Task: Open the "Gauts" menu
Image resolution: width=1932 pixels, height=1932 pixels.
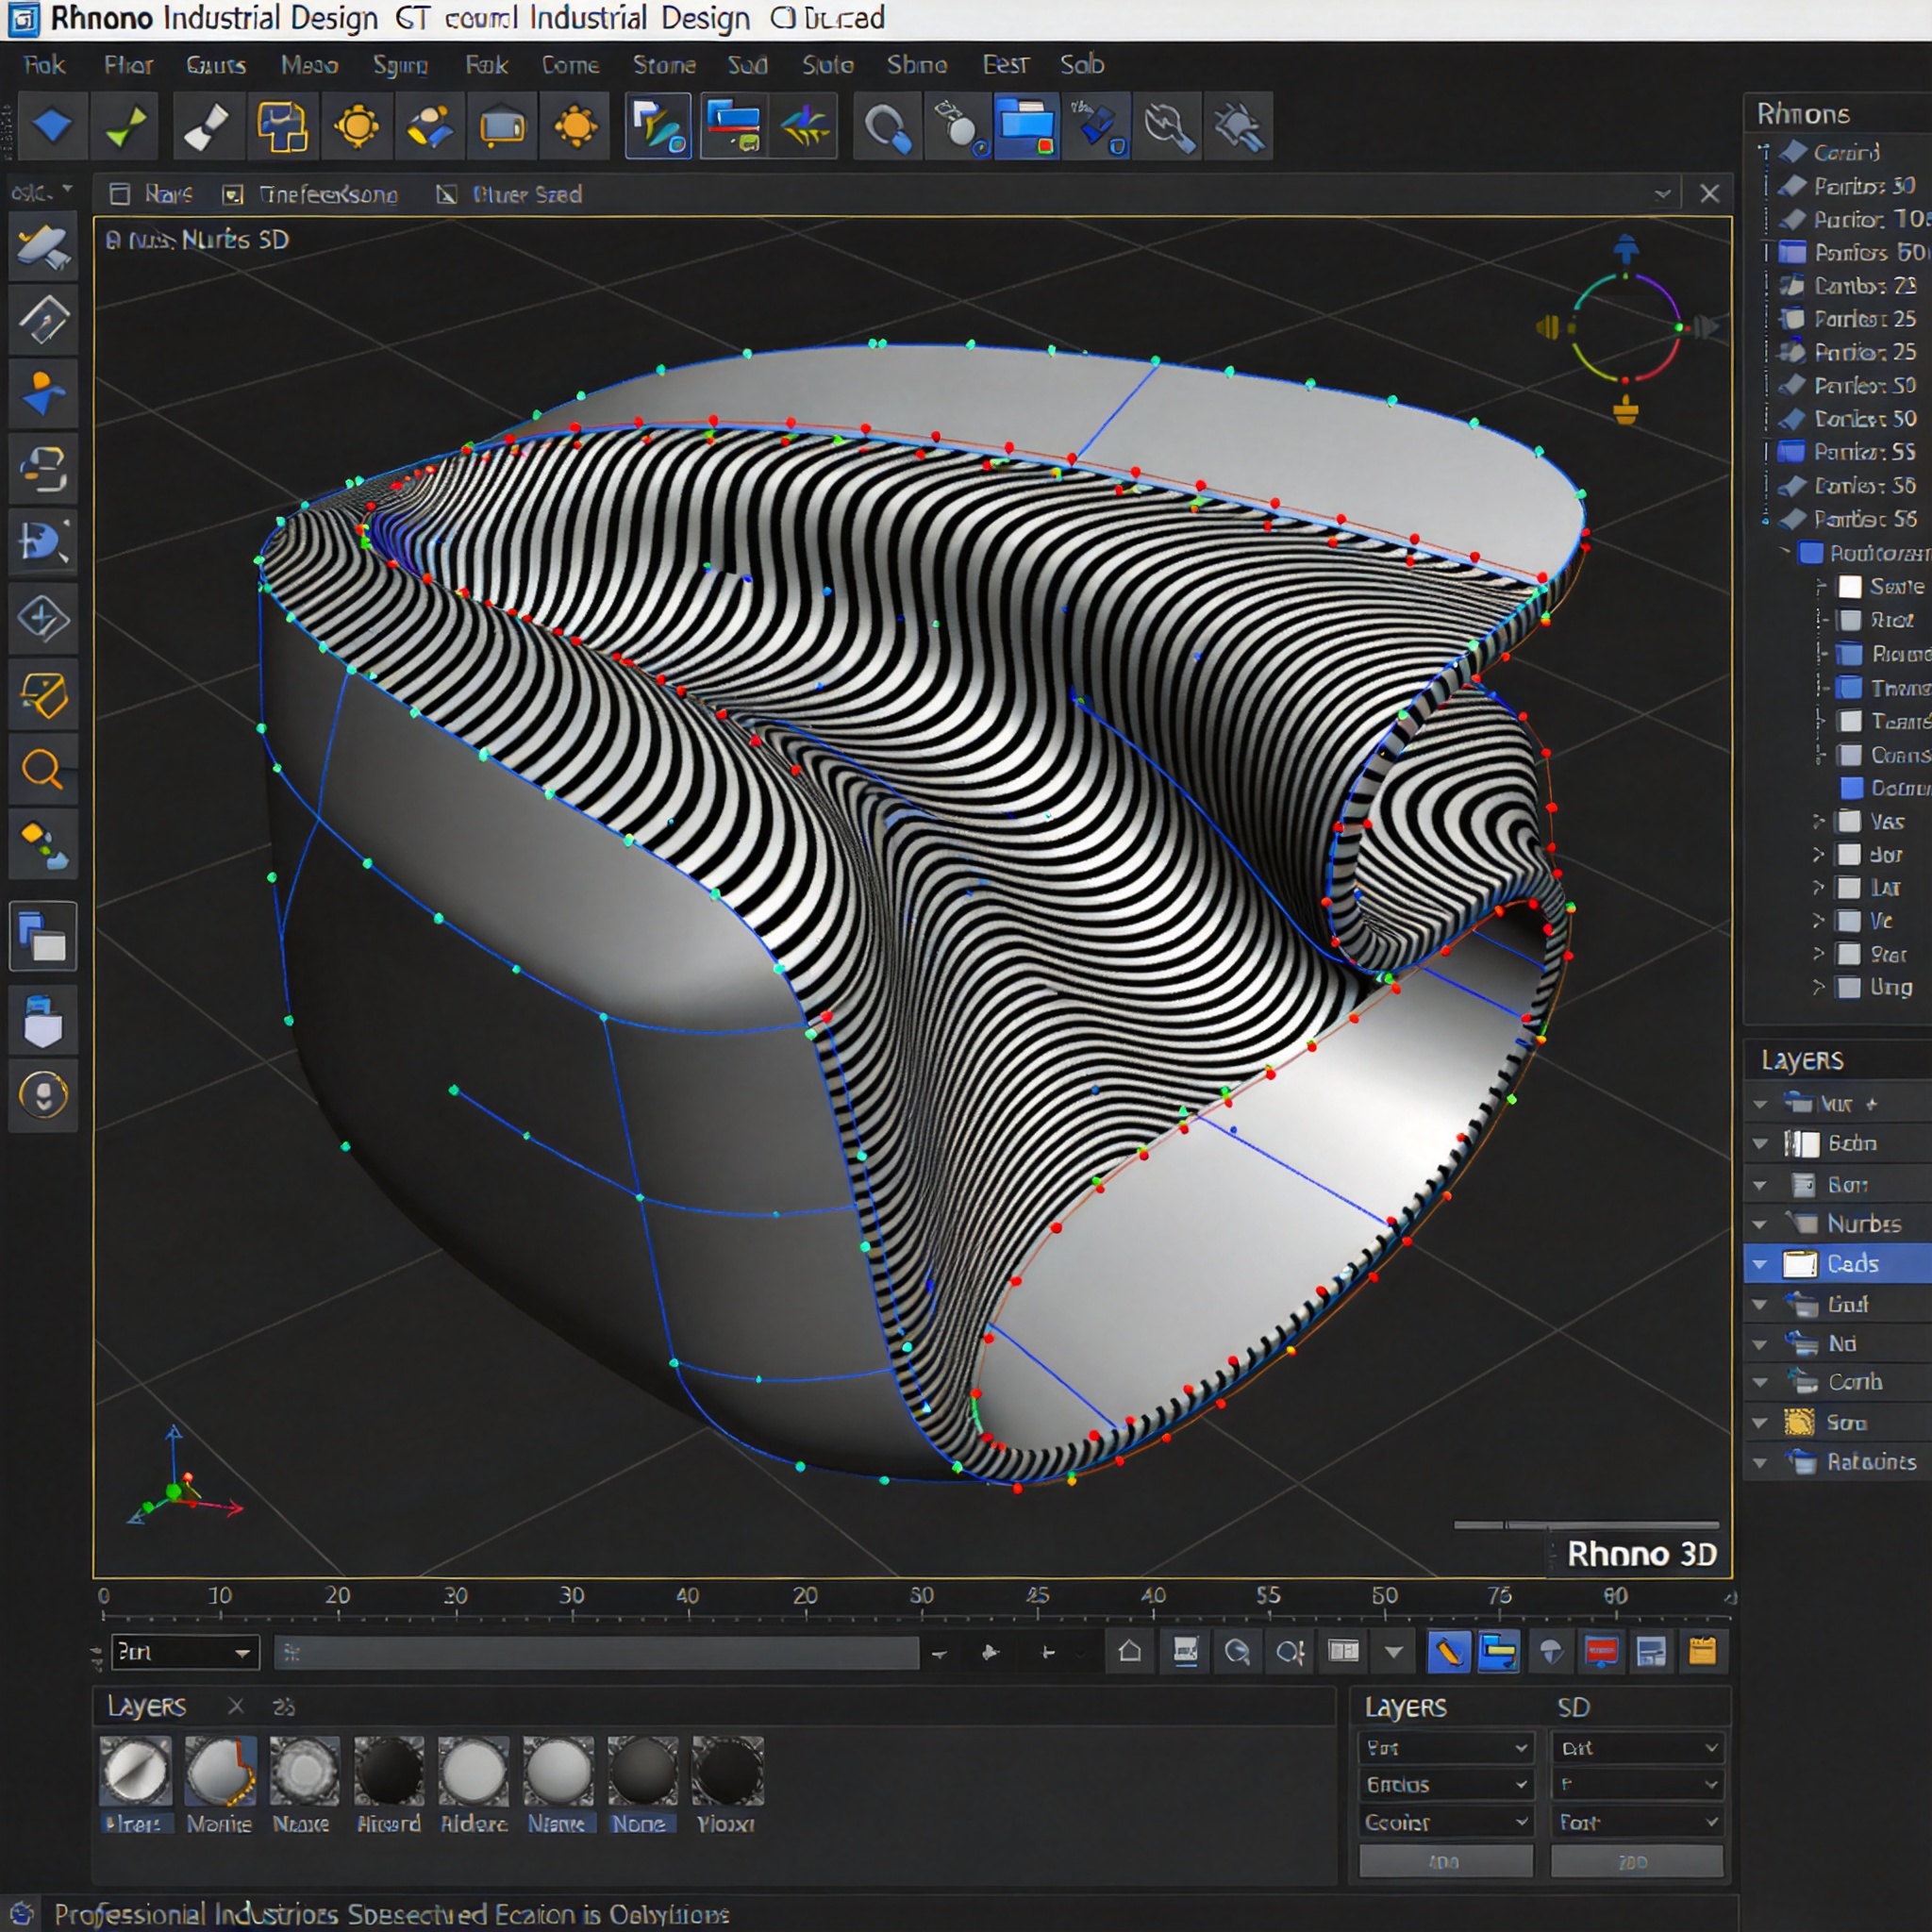Action: coord(216,65)
